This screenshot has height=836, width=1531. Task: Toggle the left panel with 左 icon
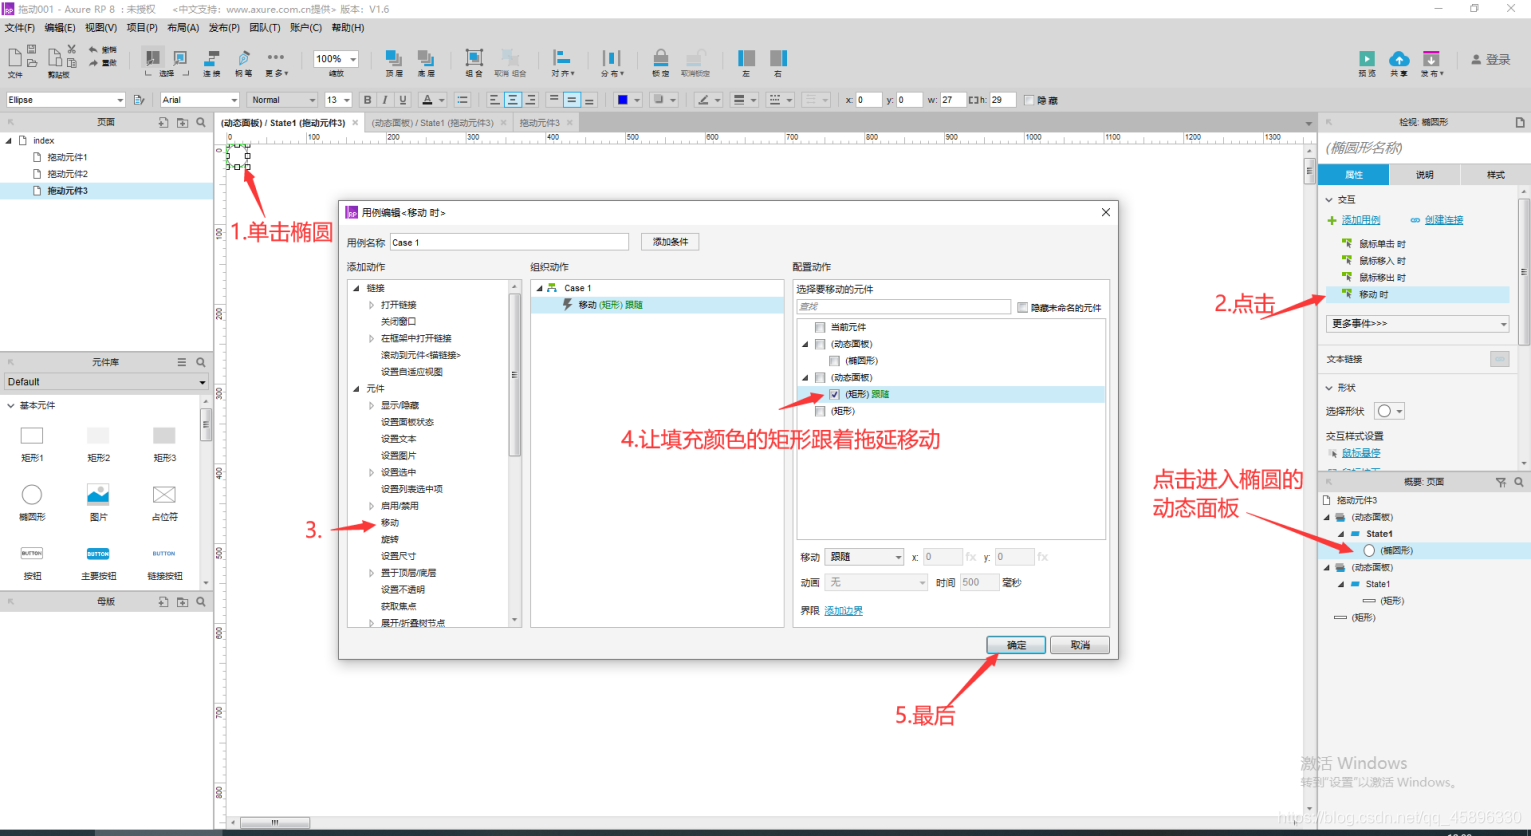pyautogui.click(x=746, y=59)
